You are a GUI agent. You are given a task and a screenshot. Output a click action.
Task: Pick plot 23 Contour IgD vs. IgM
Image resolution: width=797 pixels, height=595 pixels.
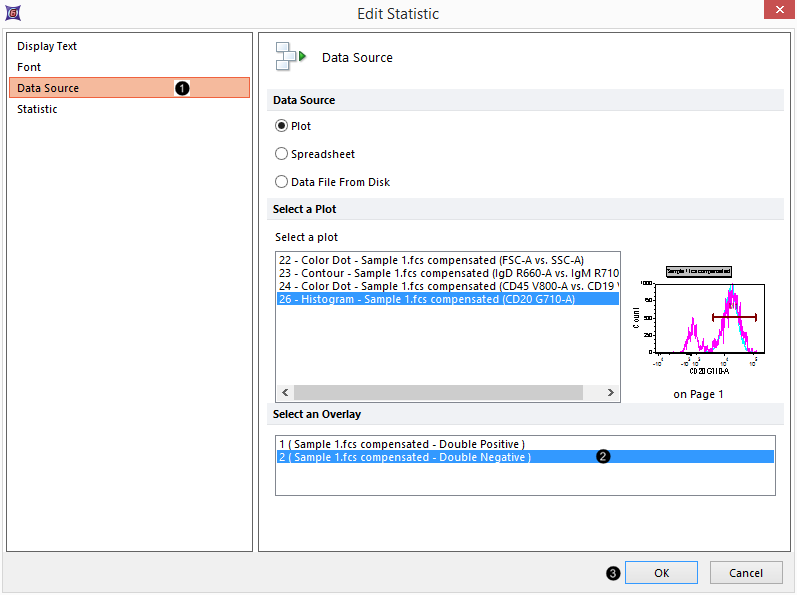[447, 273]
